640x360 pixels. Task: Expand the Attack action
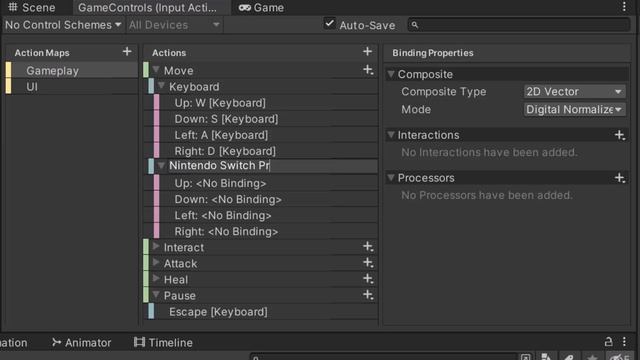coord(156,262)
